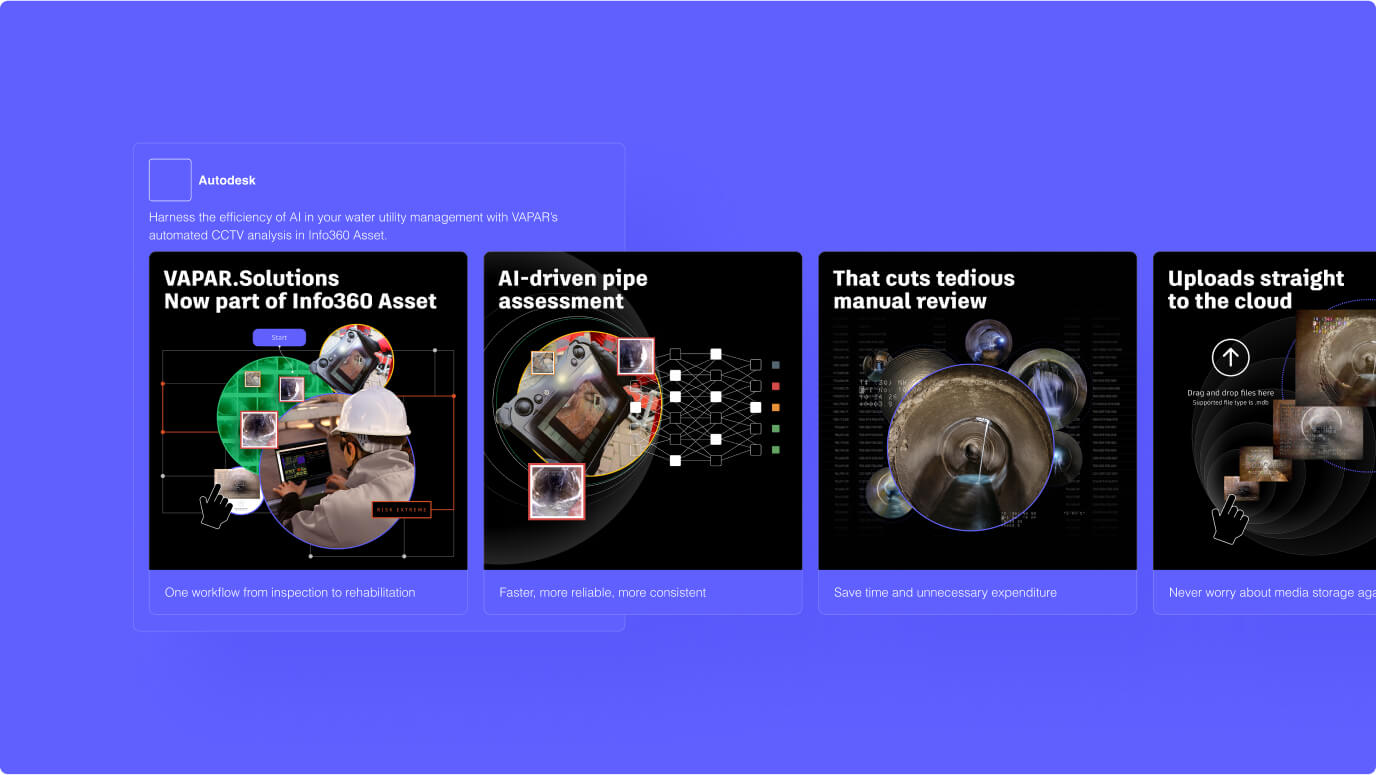This screenshot has height=775, width=1376.
Task: Click the 'That cuts tedious manual review' headline
Action: coord(923,290)
